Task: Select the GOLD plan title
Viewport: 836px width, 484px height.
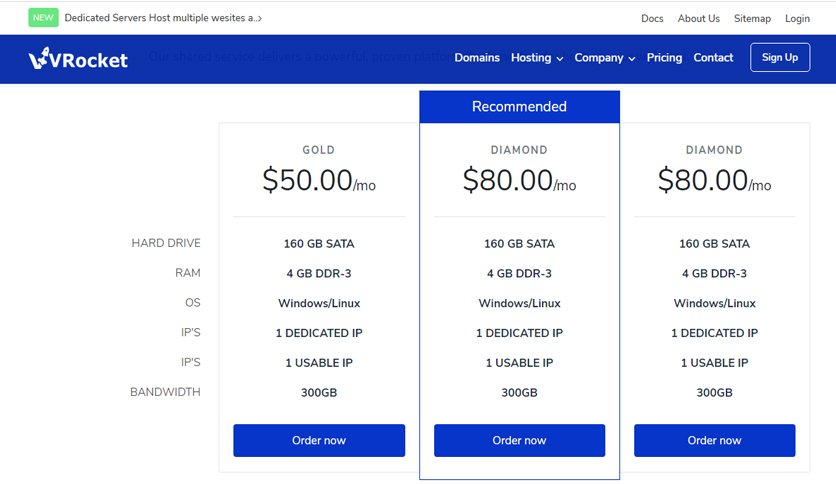Action: coord(319,150)
